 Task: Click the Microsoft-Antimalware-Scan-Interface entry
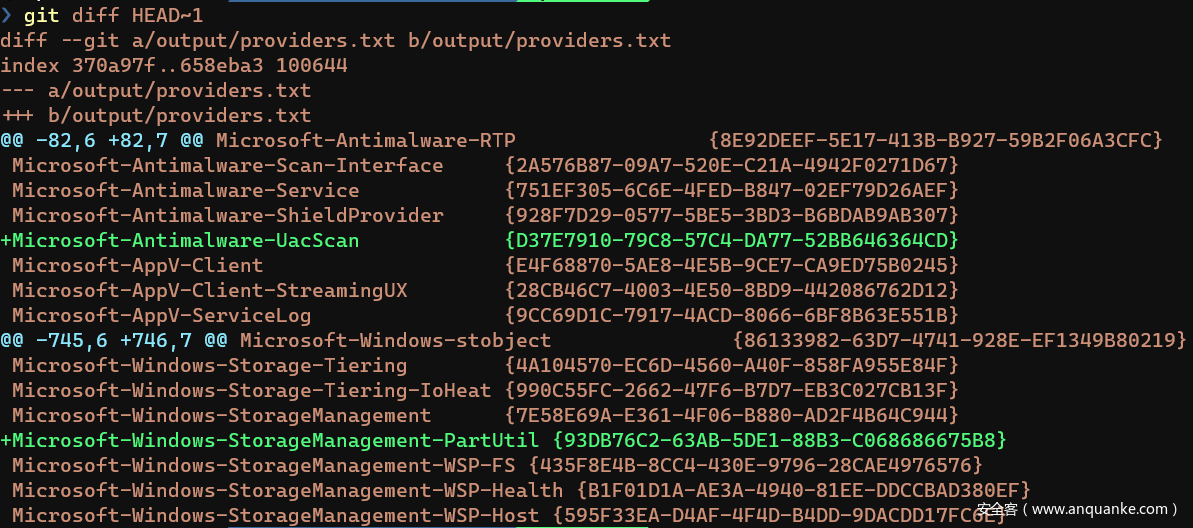[x=227, y=166]
